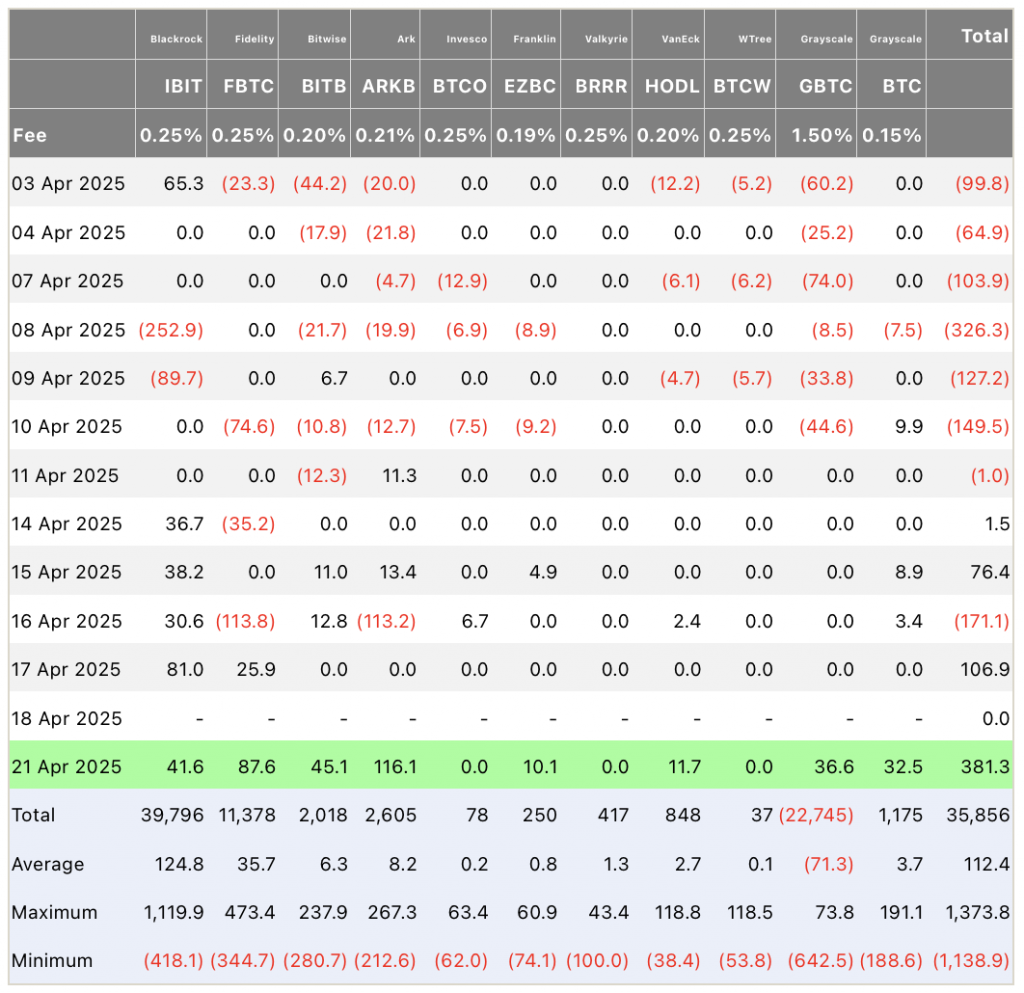Click the 116.1 ARKB inflow on 21 Apr

pos(394,766)
